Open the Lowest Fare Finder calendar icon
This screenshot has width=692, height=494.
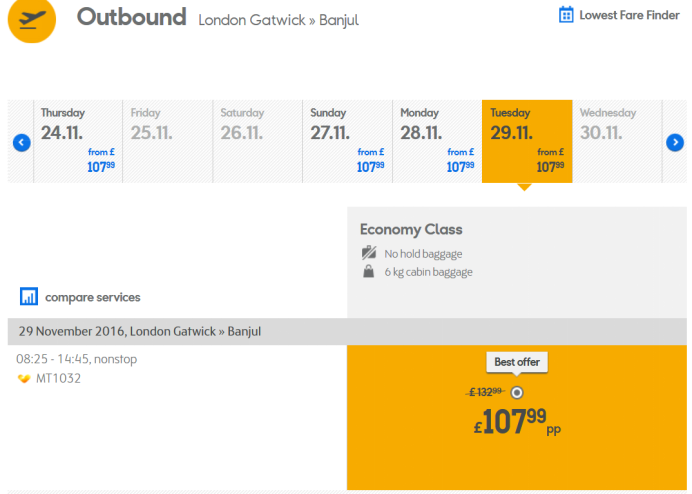(566, 14)
